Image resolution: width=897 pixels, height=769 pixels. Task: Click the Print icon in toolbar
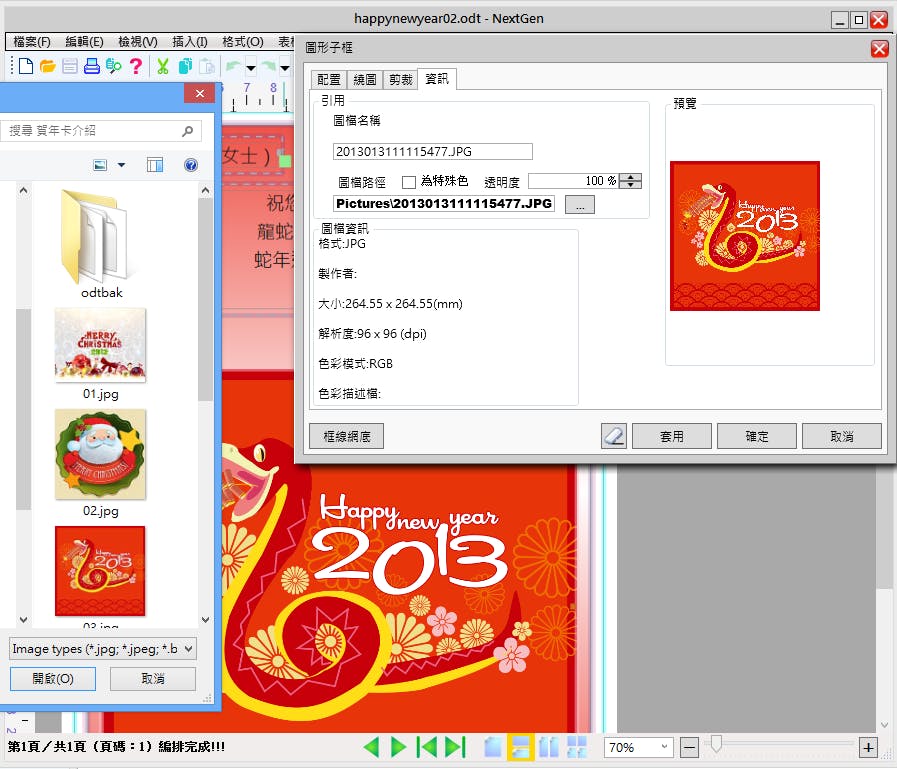(92, 67)
